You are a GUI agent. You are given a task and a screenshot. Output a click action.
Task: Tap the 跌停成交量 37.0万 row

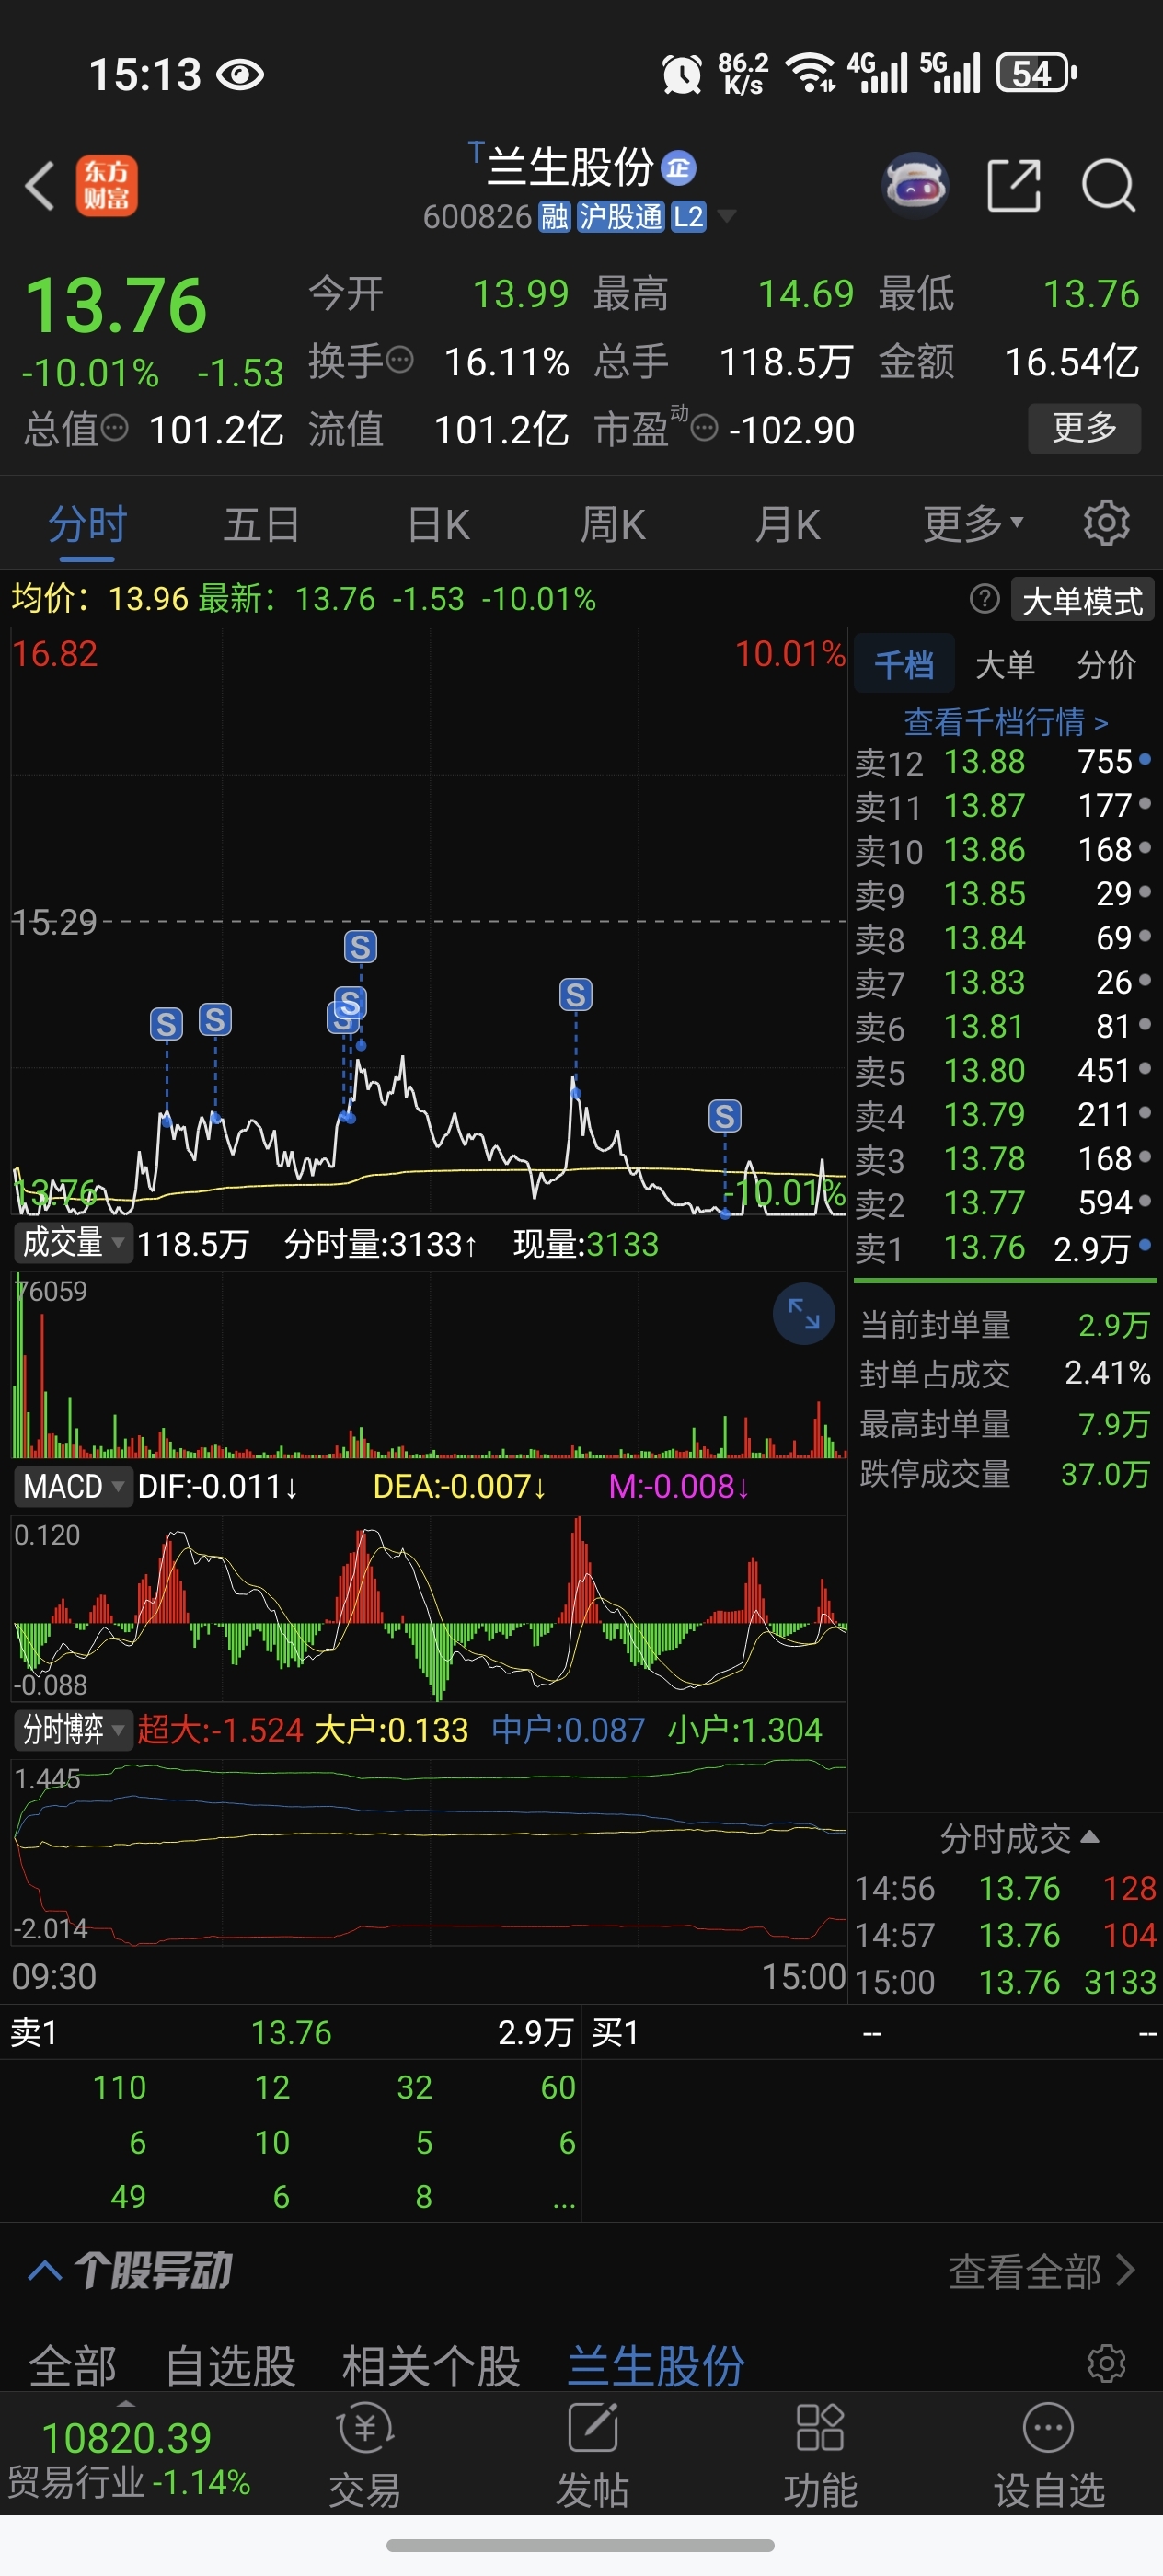(x=1004, y=1473)
